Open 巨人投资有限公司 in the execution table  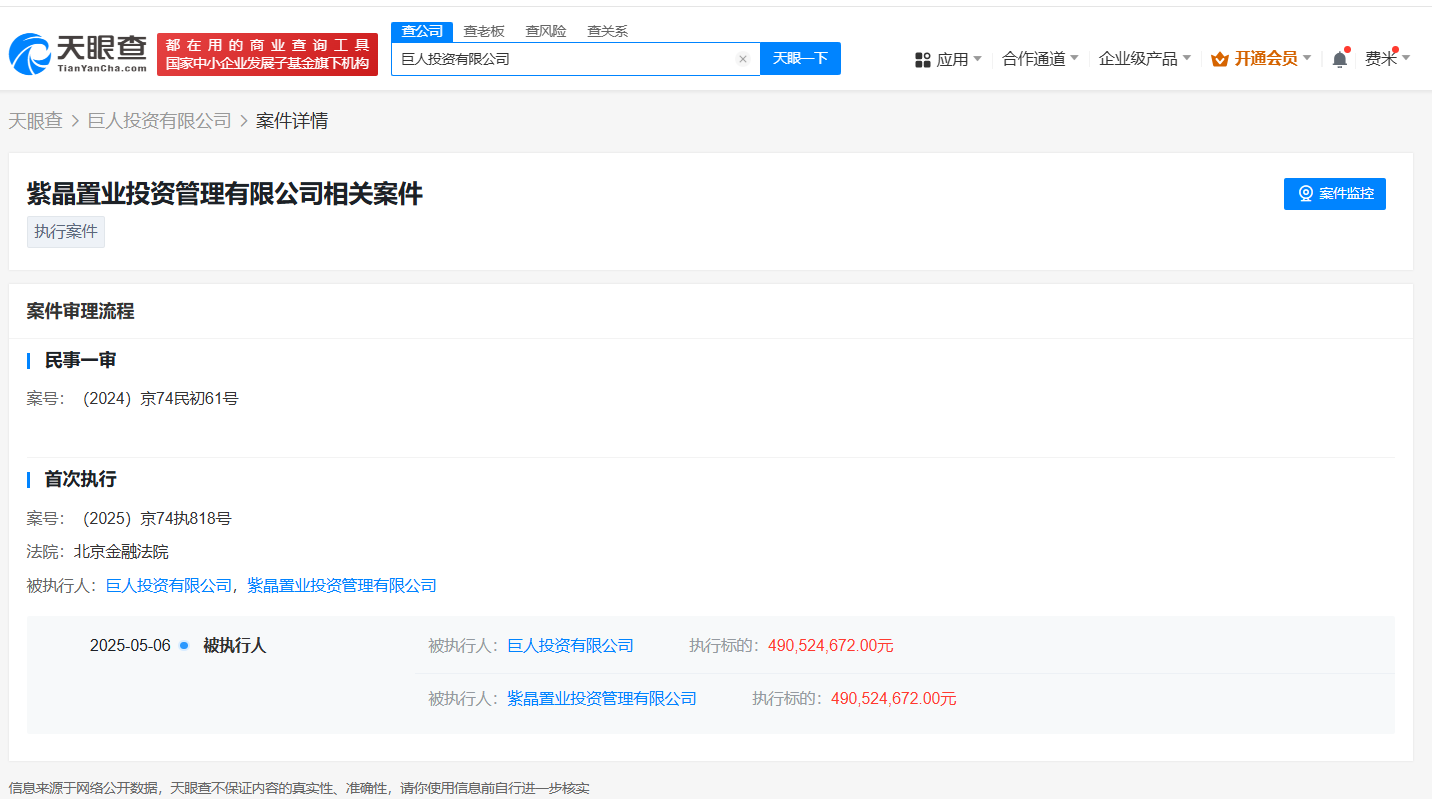click(571, 646)
